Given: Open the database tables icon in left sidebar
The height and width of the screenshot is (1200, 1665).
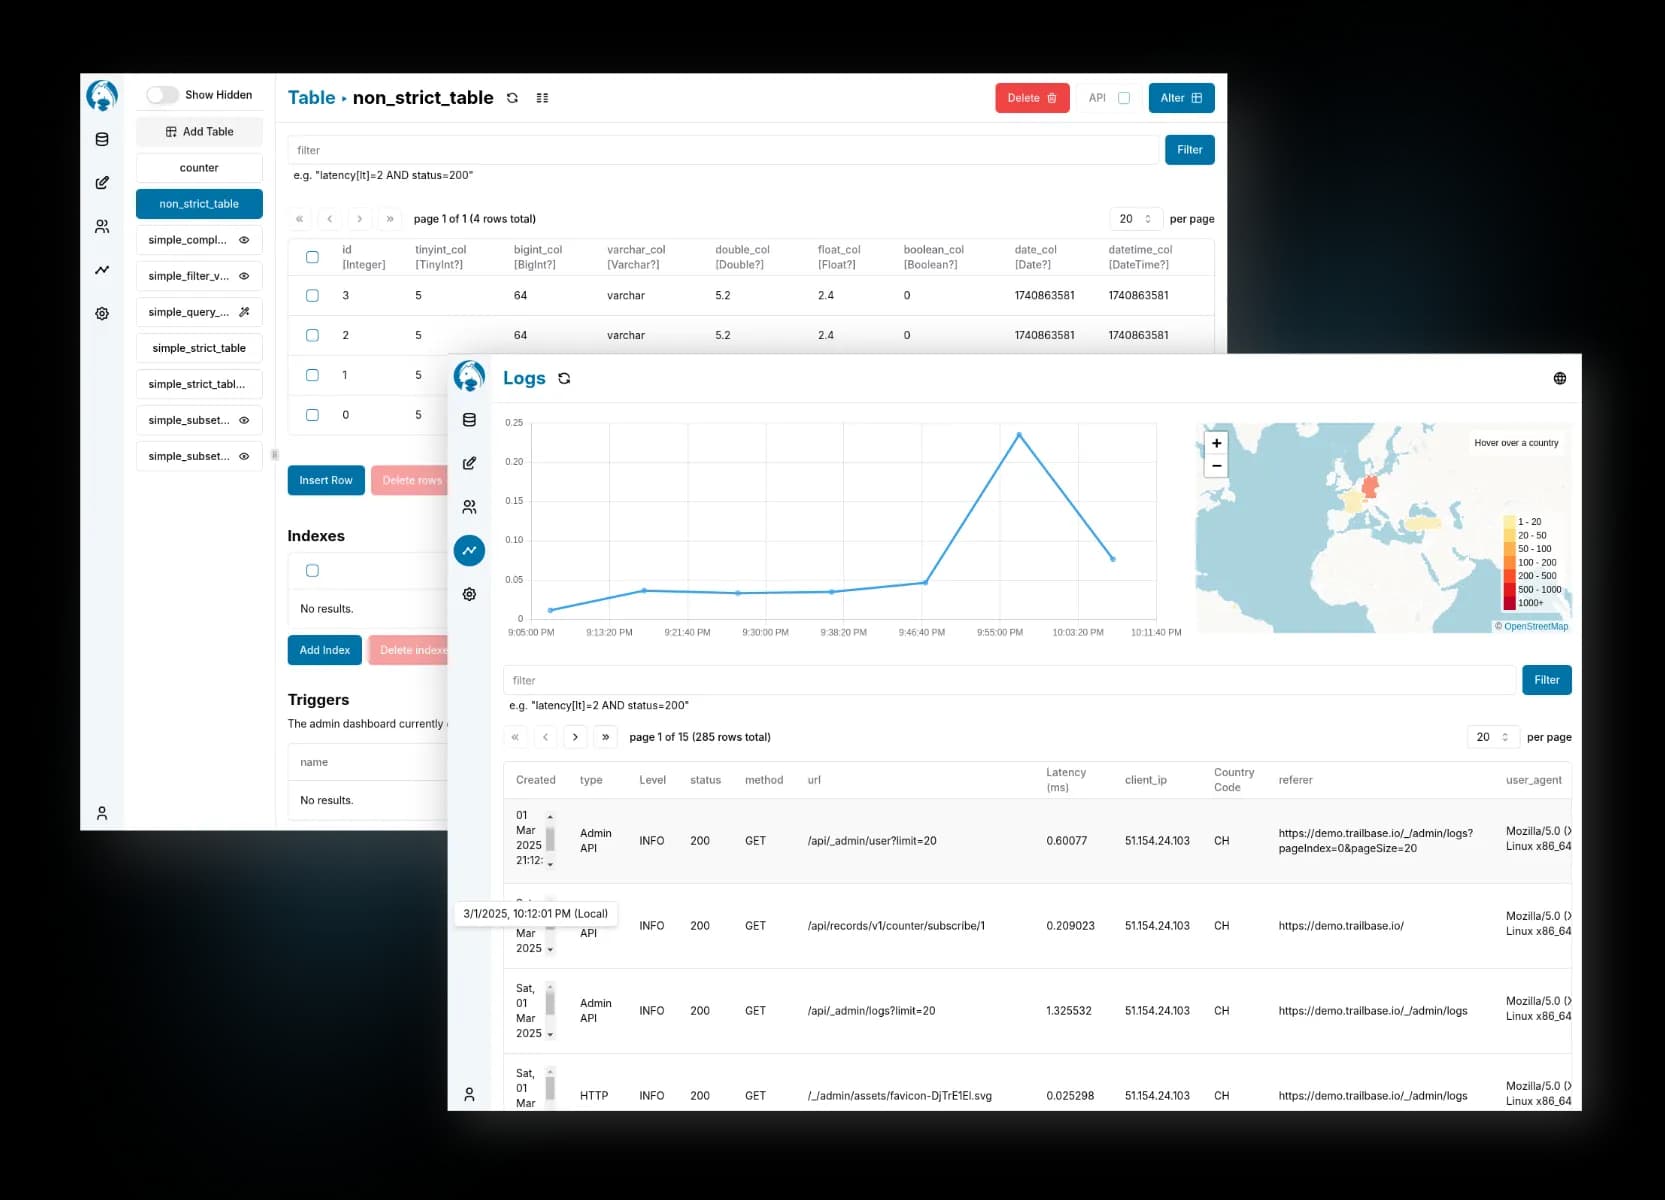Looking at the screenshot, I should 102,140.
